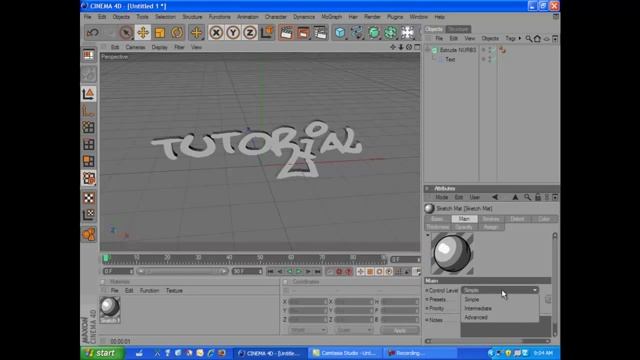The image size is (640, 360).
Task: Click Render Active View clapperboard icon
Action: [x=287, y=33]
